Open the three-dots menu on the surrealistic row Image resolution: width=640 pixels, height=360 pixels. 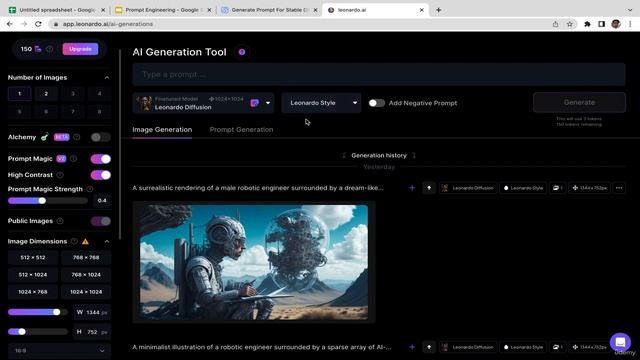coord(619,188)
